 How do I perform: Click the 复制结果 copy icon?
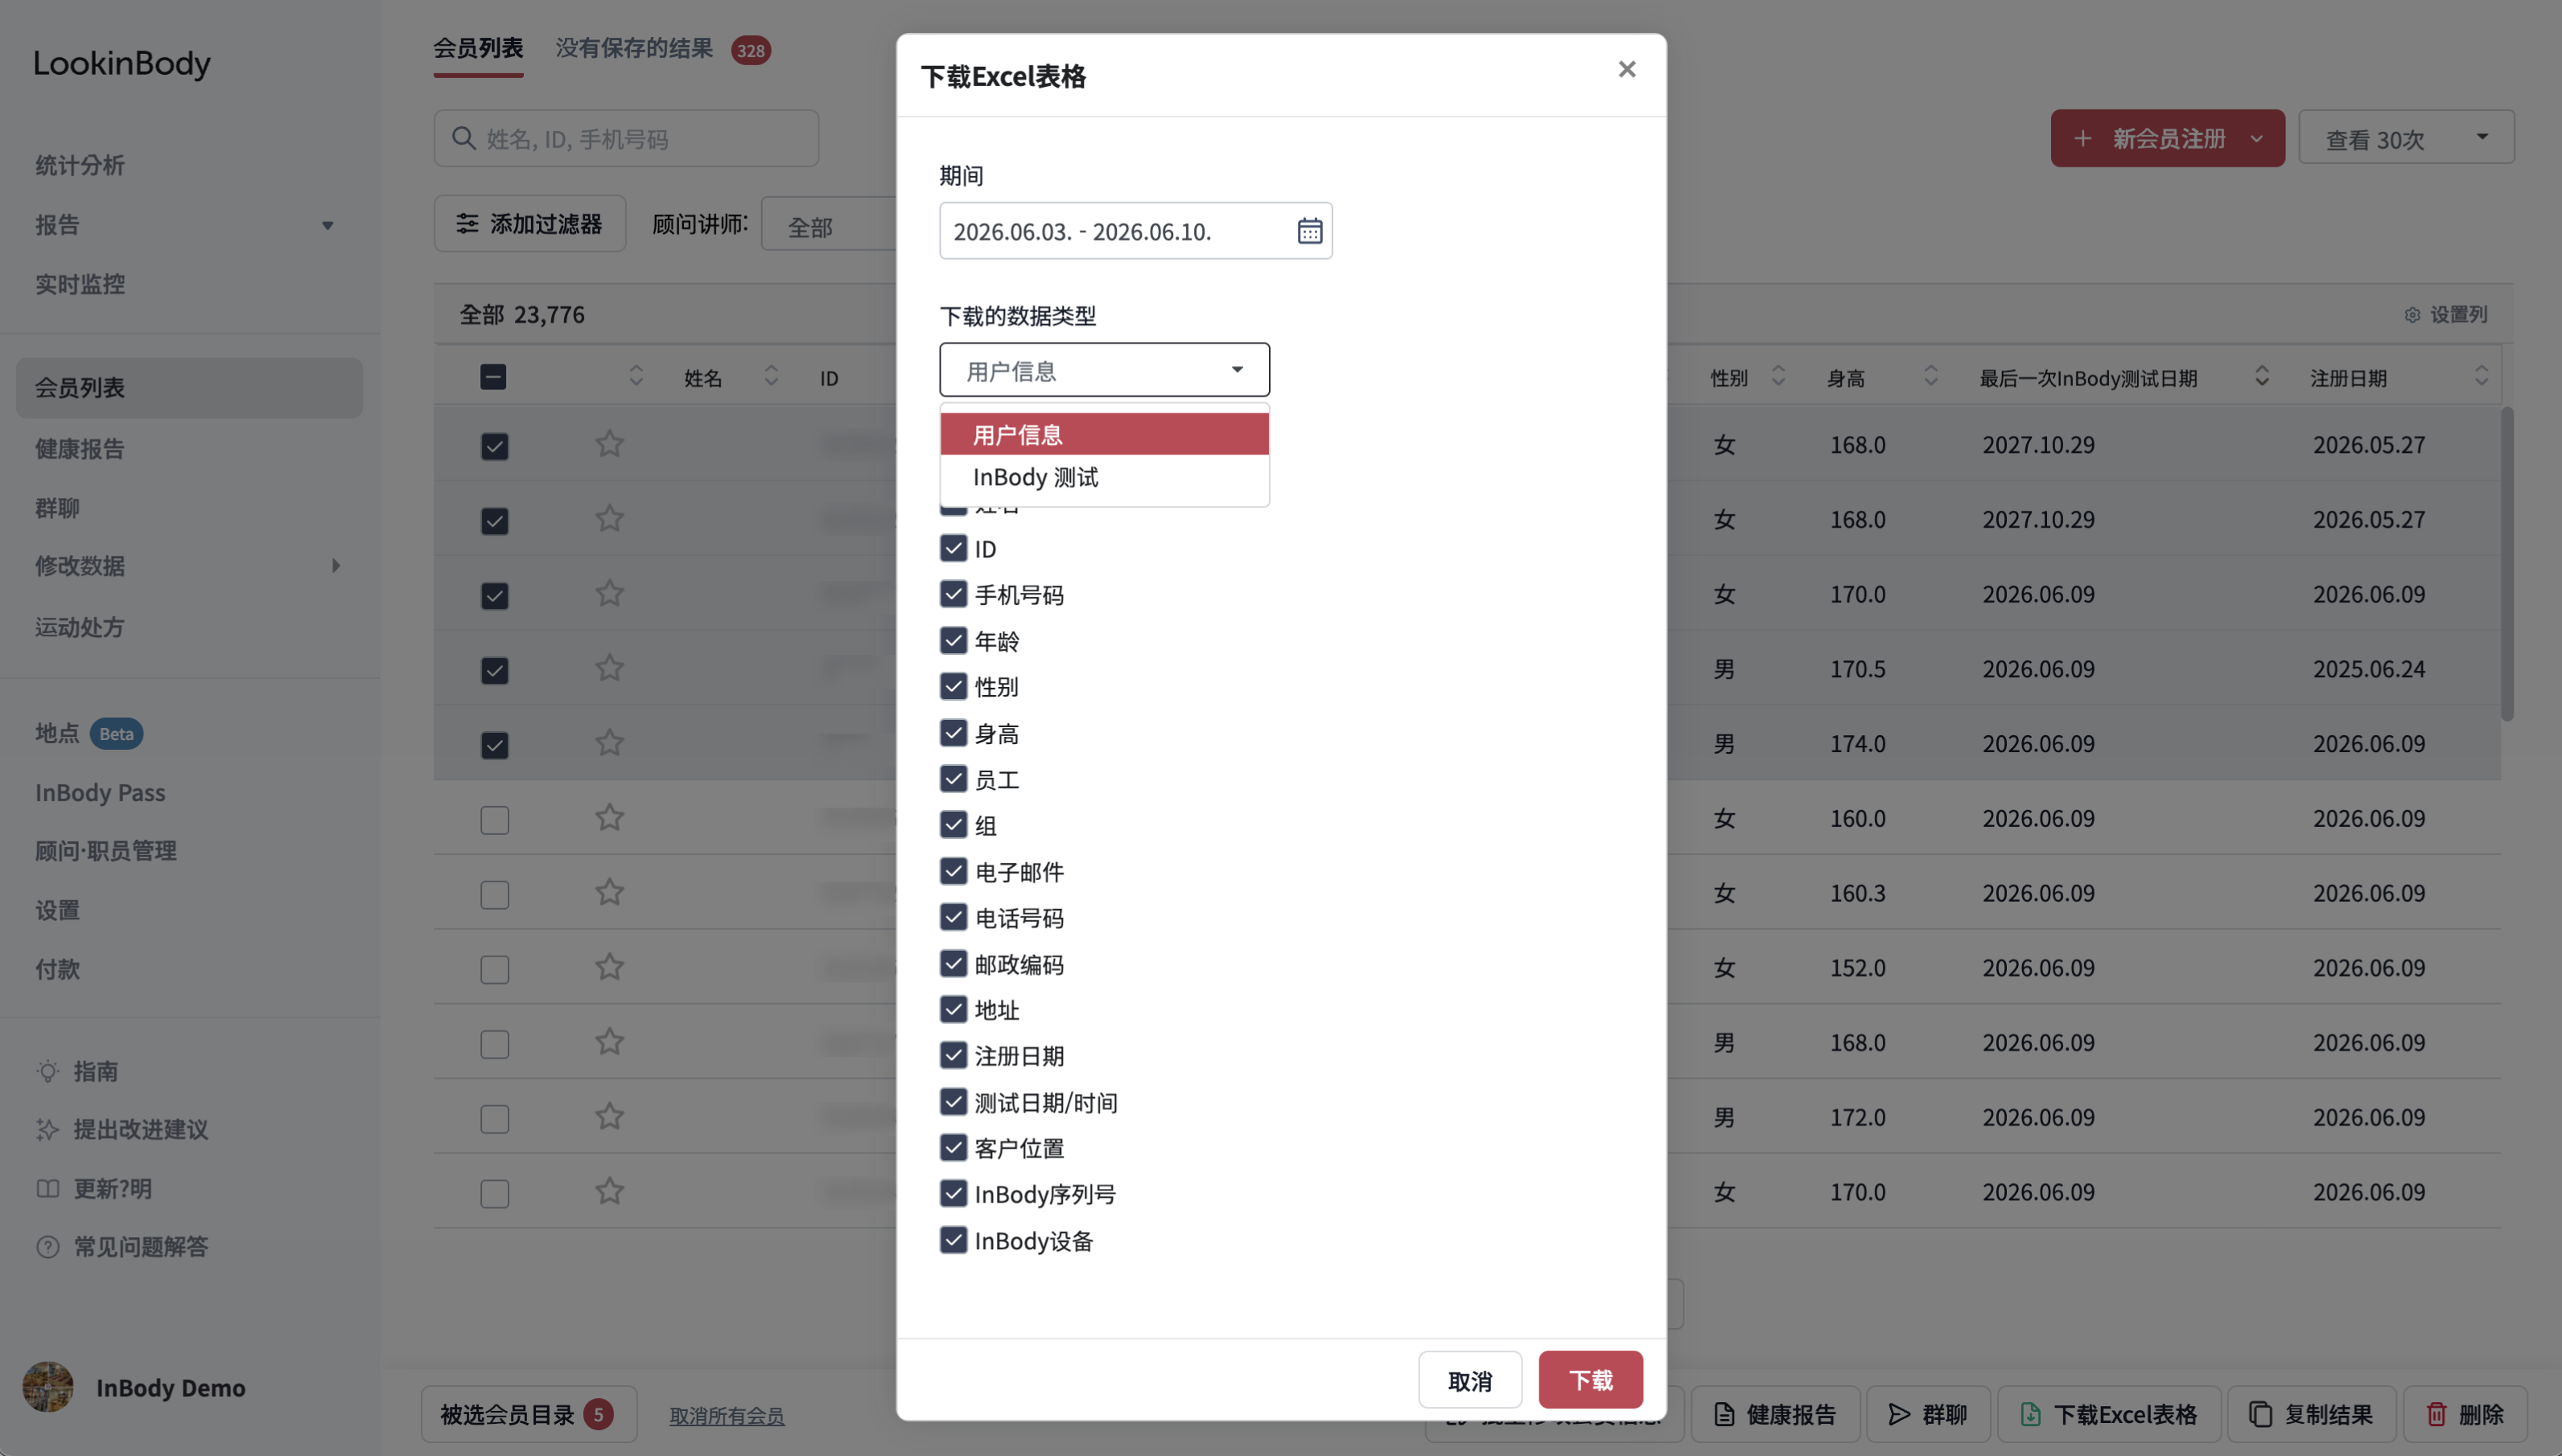(2260, 1414)
